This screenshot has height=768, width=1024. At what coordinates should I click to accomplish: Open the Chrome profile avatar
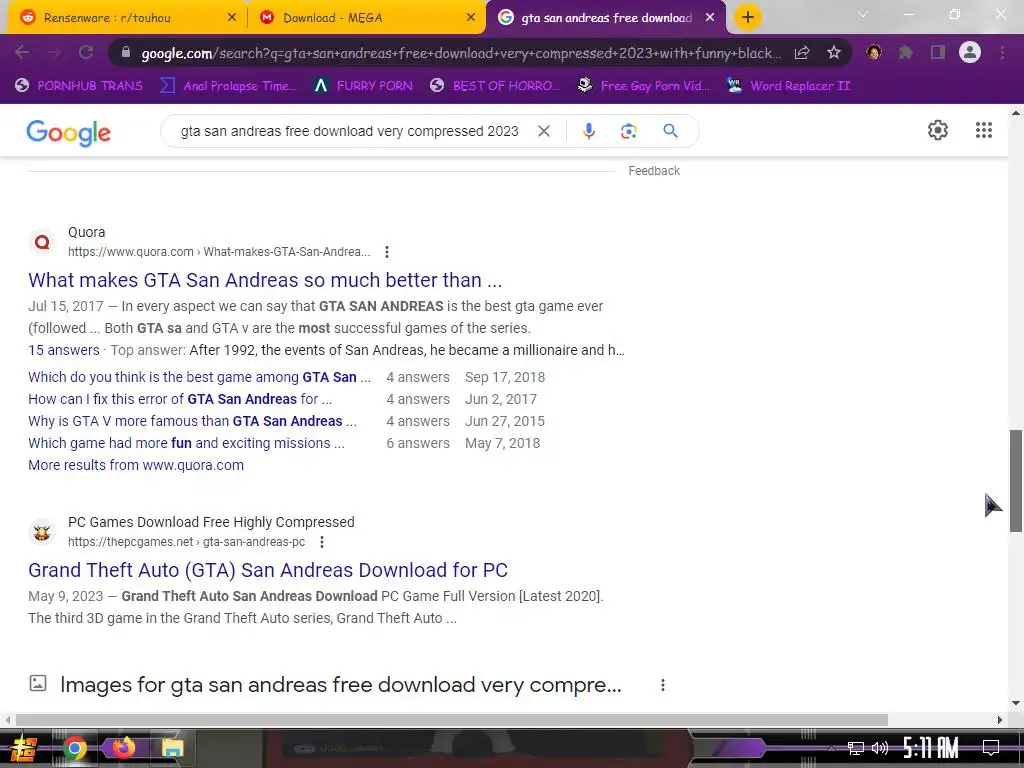point(970,52)
